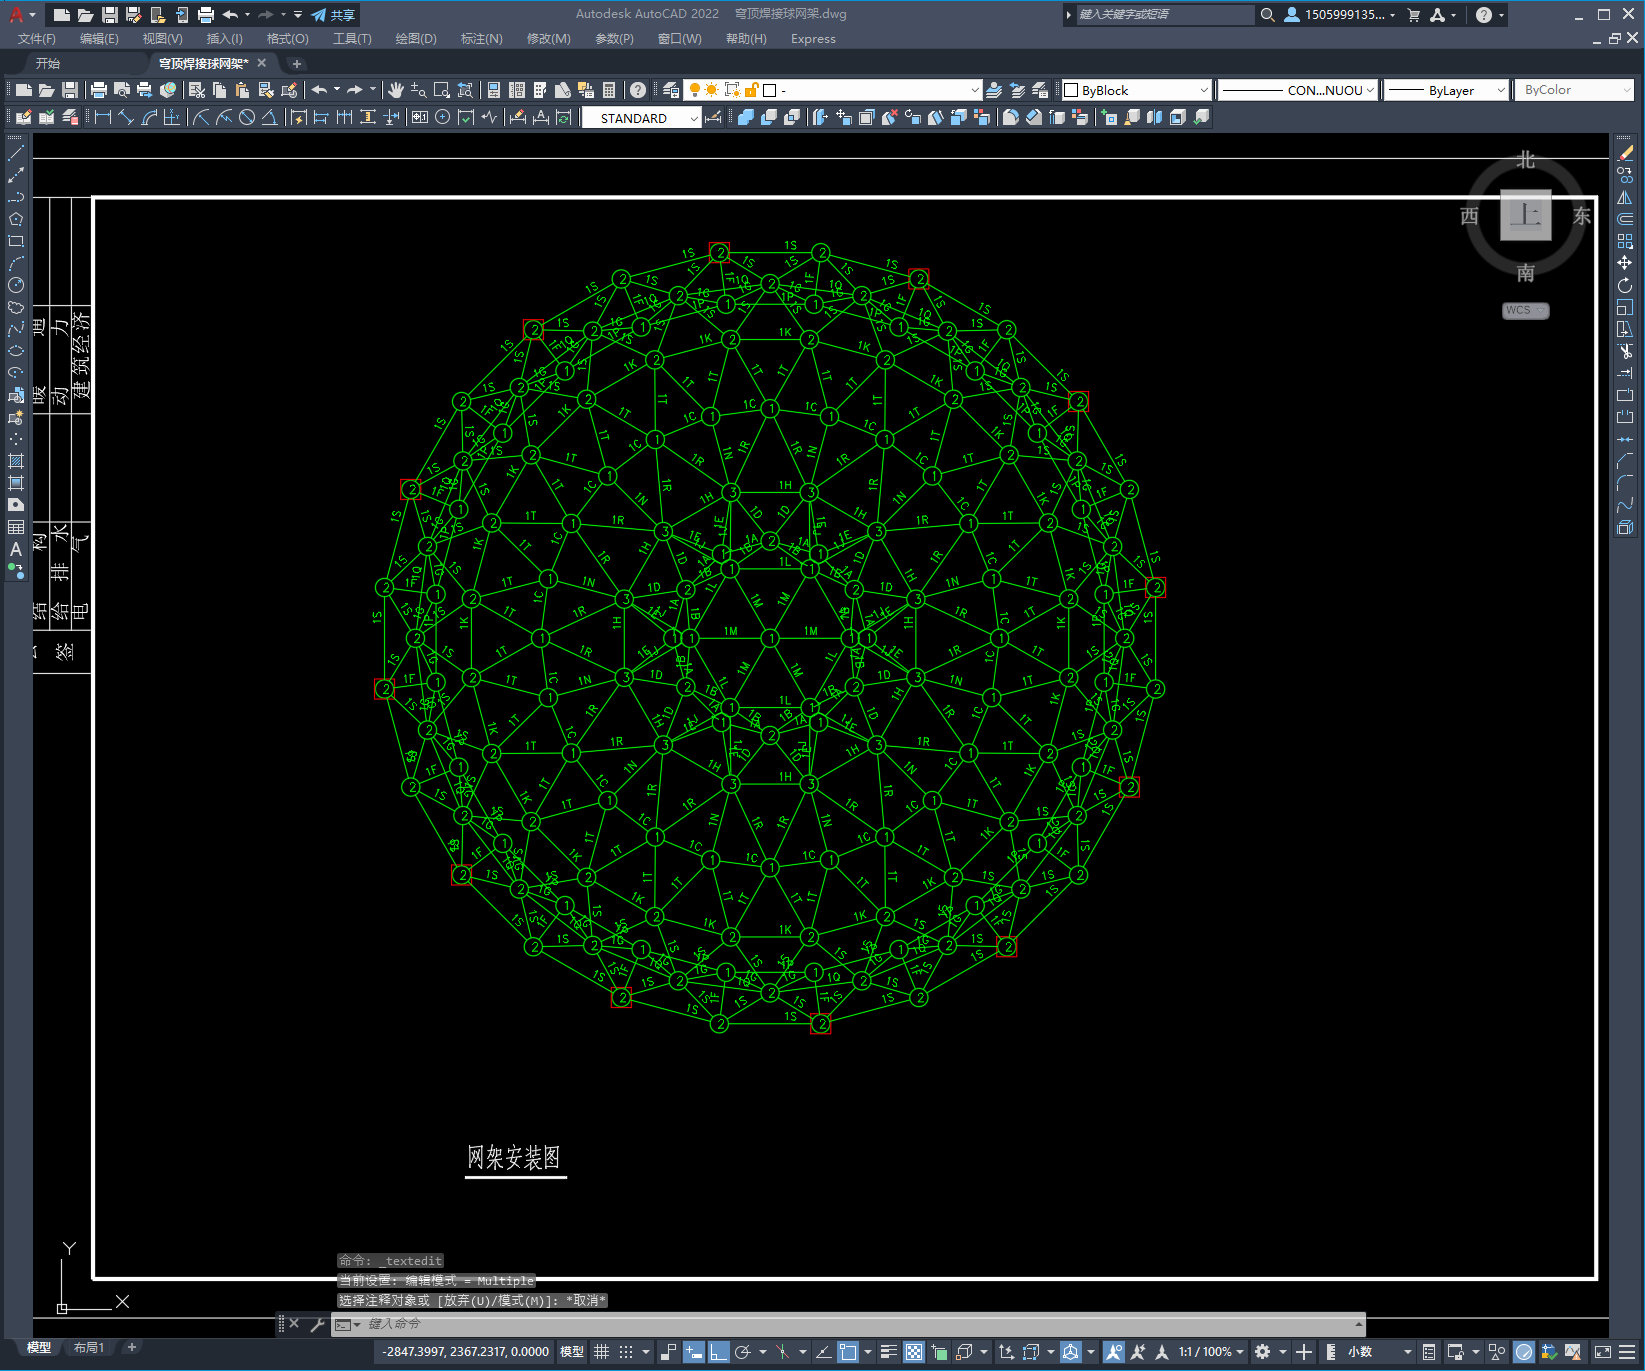This screenshot has width=1645, height=1371.
Task: Select the Mirror modify tool
Action: [x=1625, y=197]
